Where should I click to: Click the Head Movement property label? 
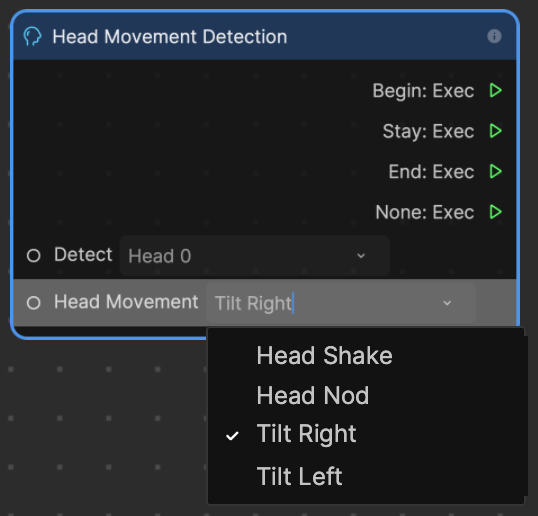[126, 302]
